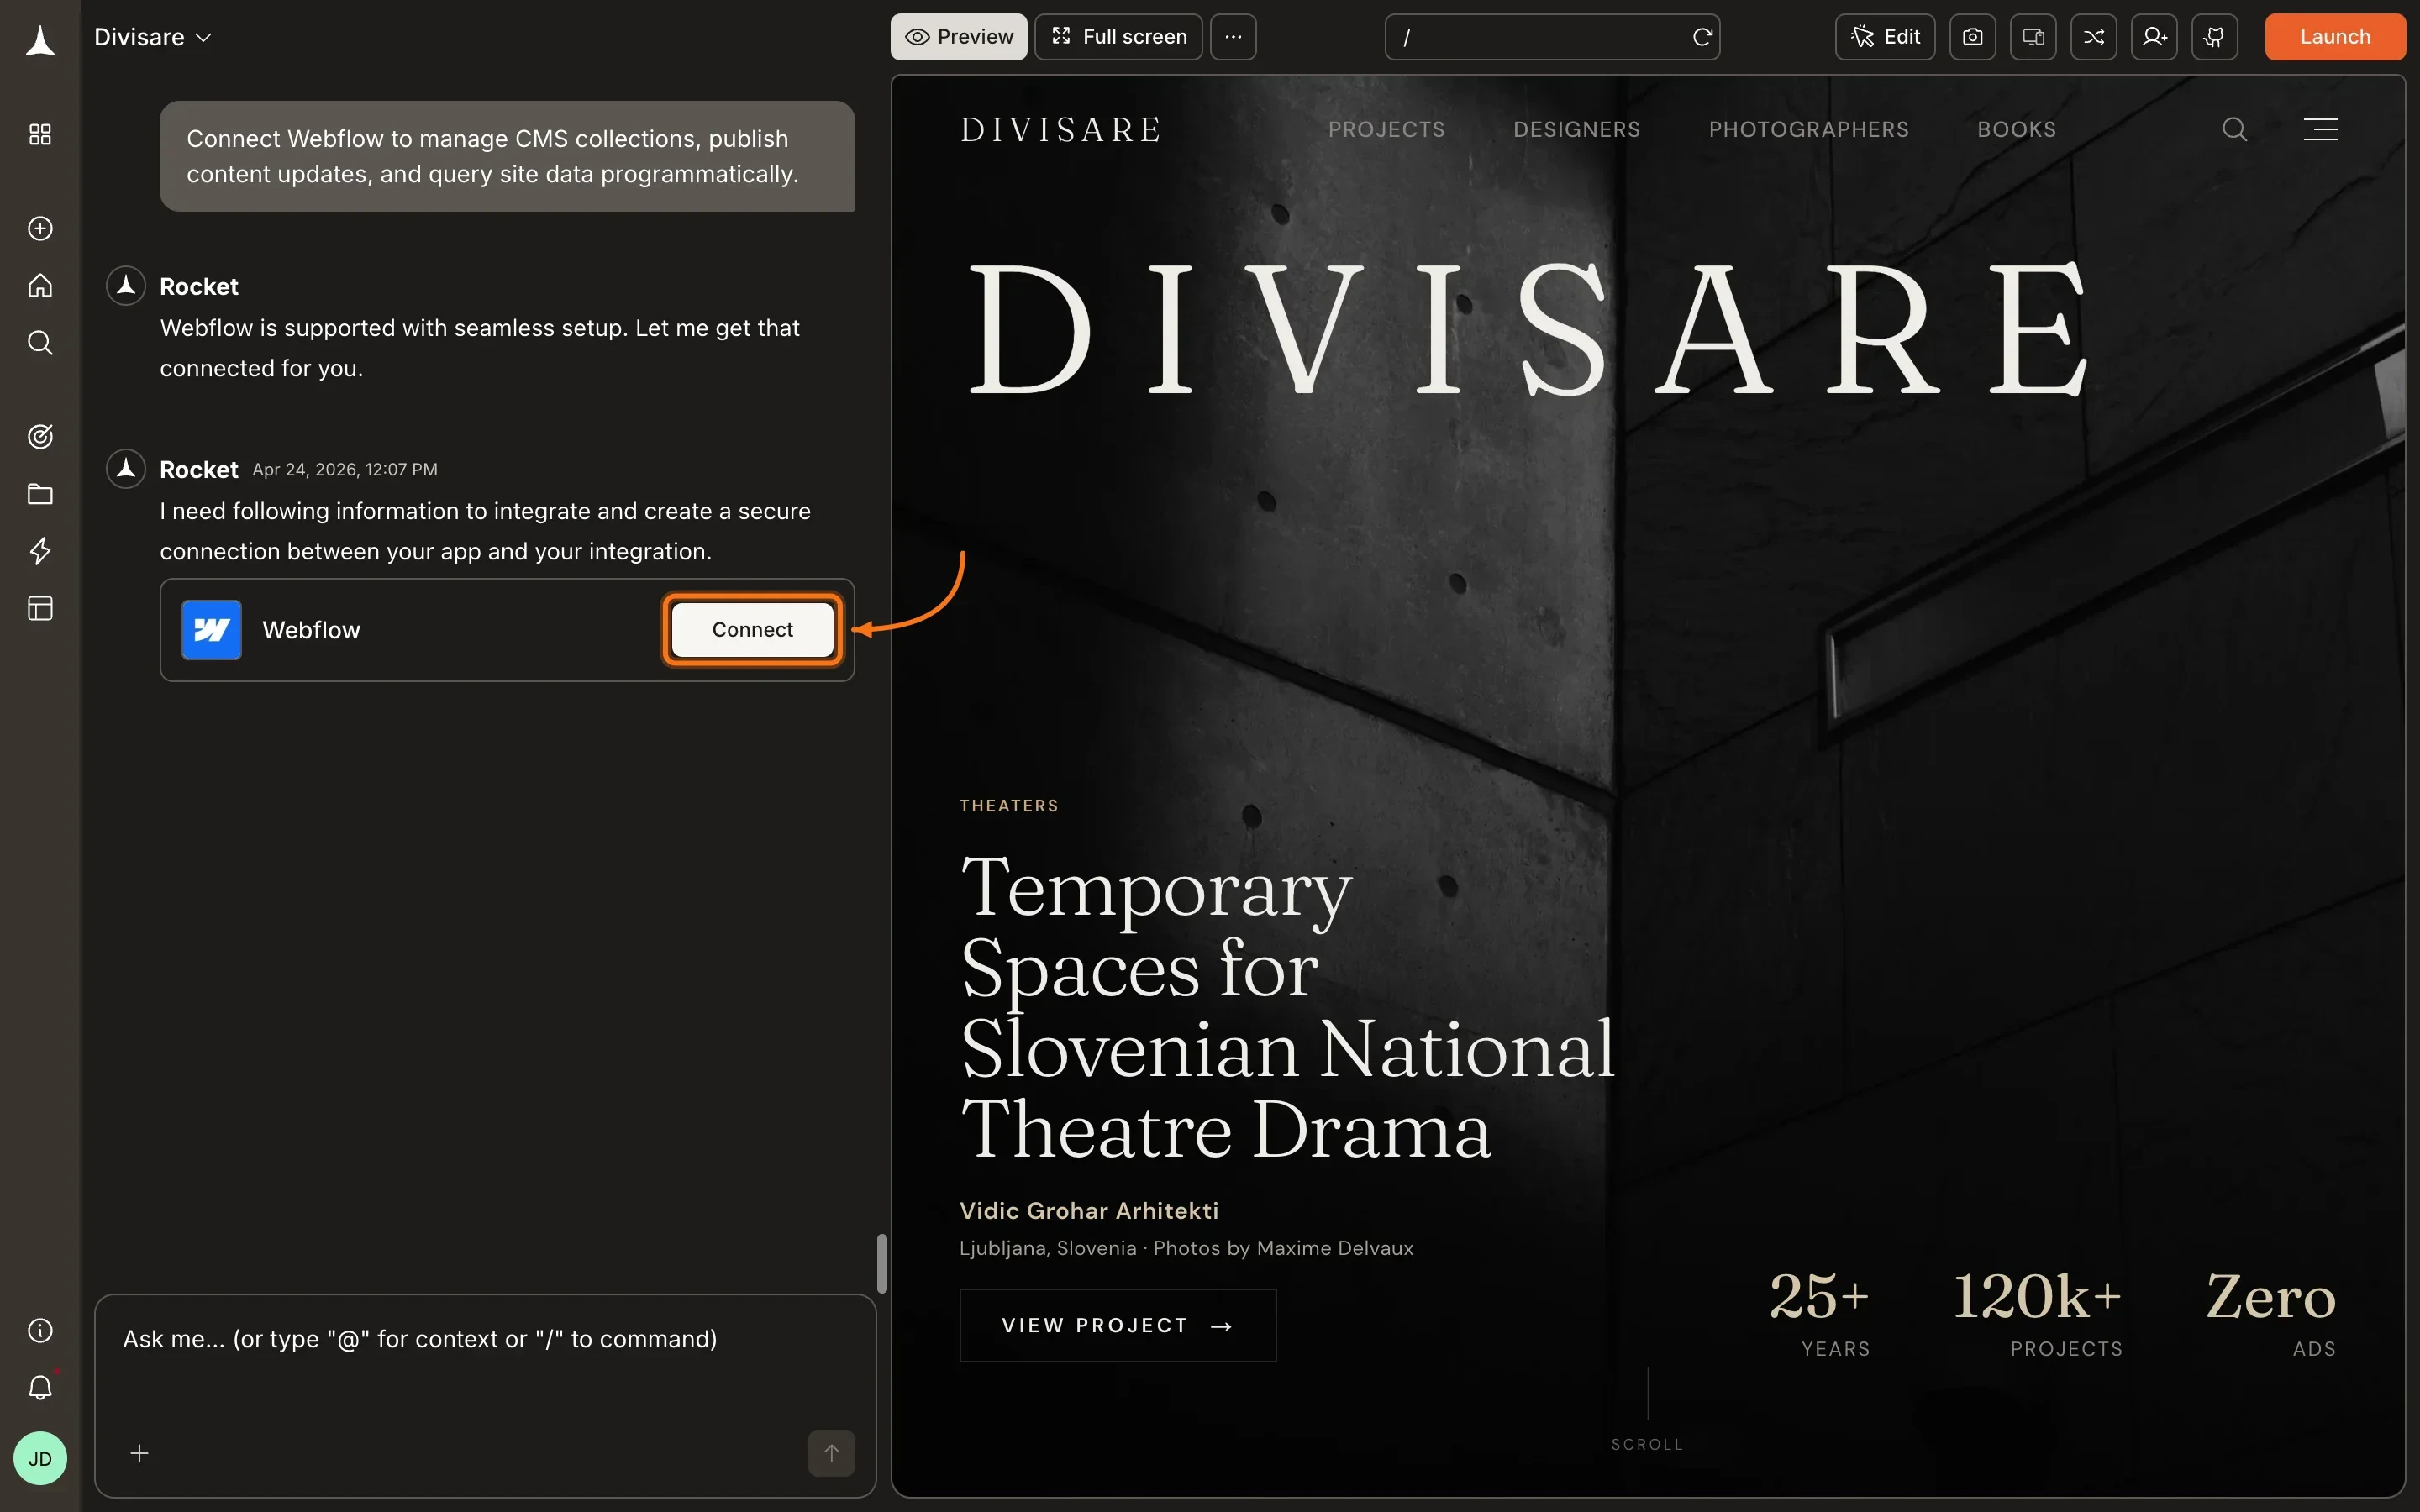Open notifications bell in left sidebar
This screenshot has width=2420, height=1512.
(x=40, y=1388)
